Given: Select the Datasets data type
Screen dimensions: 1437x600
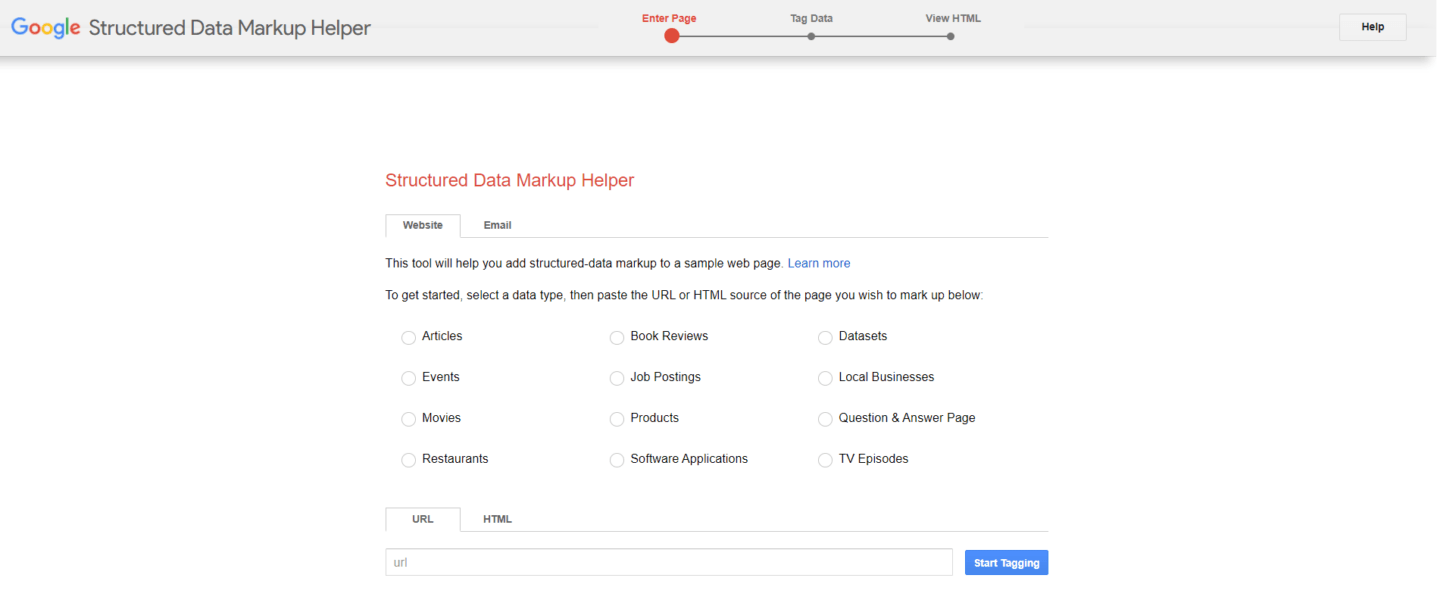Looking at the screenshot, I should (824, 337).
